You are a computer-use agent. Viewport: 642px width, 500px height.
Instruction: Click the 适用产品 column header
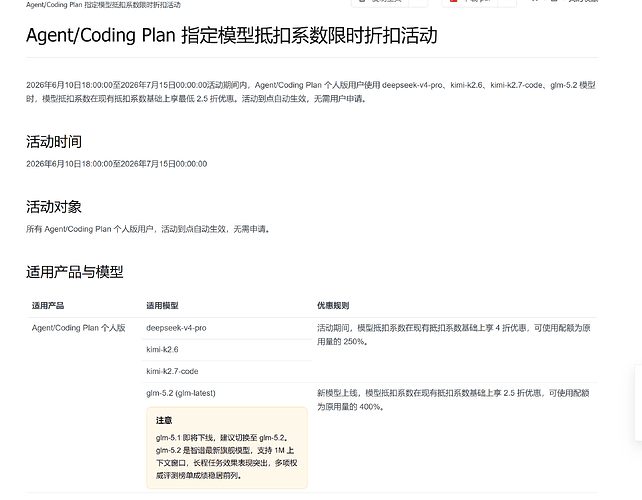(x=48, y=305)
